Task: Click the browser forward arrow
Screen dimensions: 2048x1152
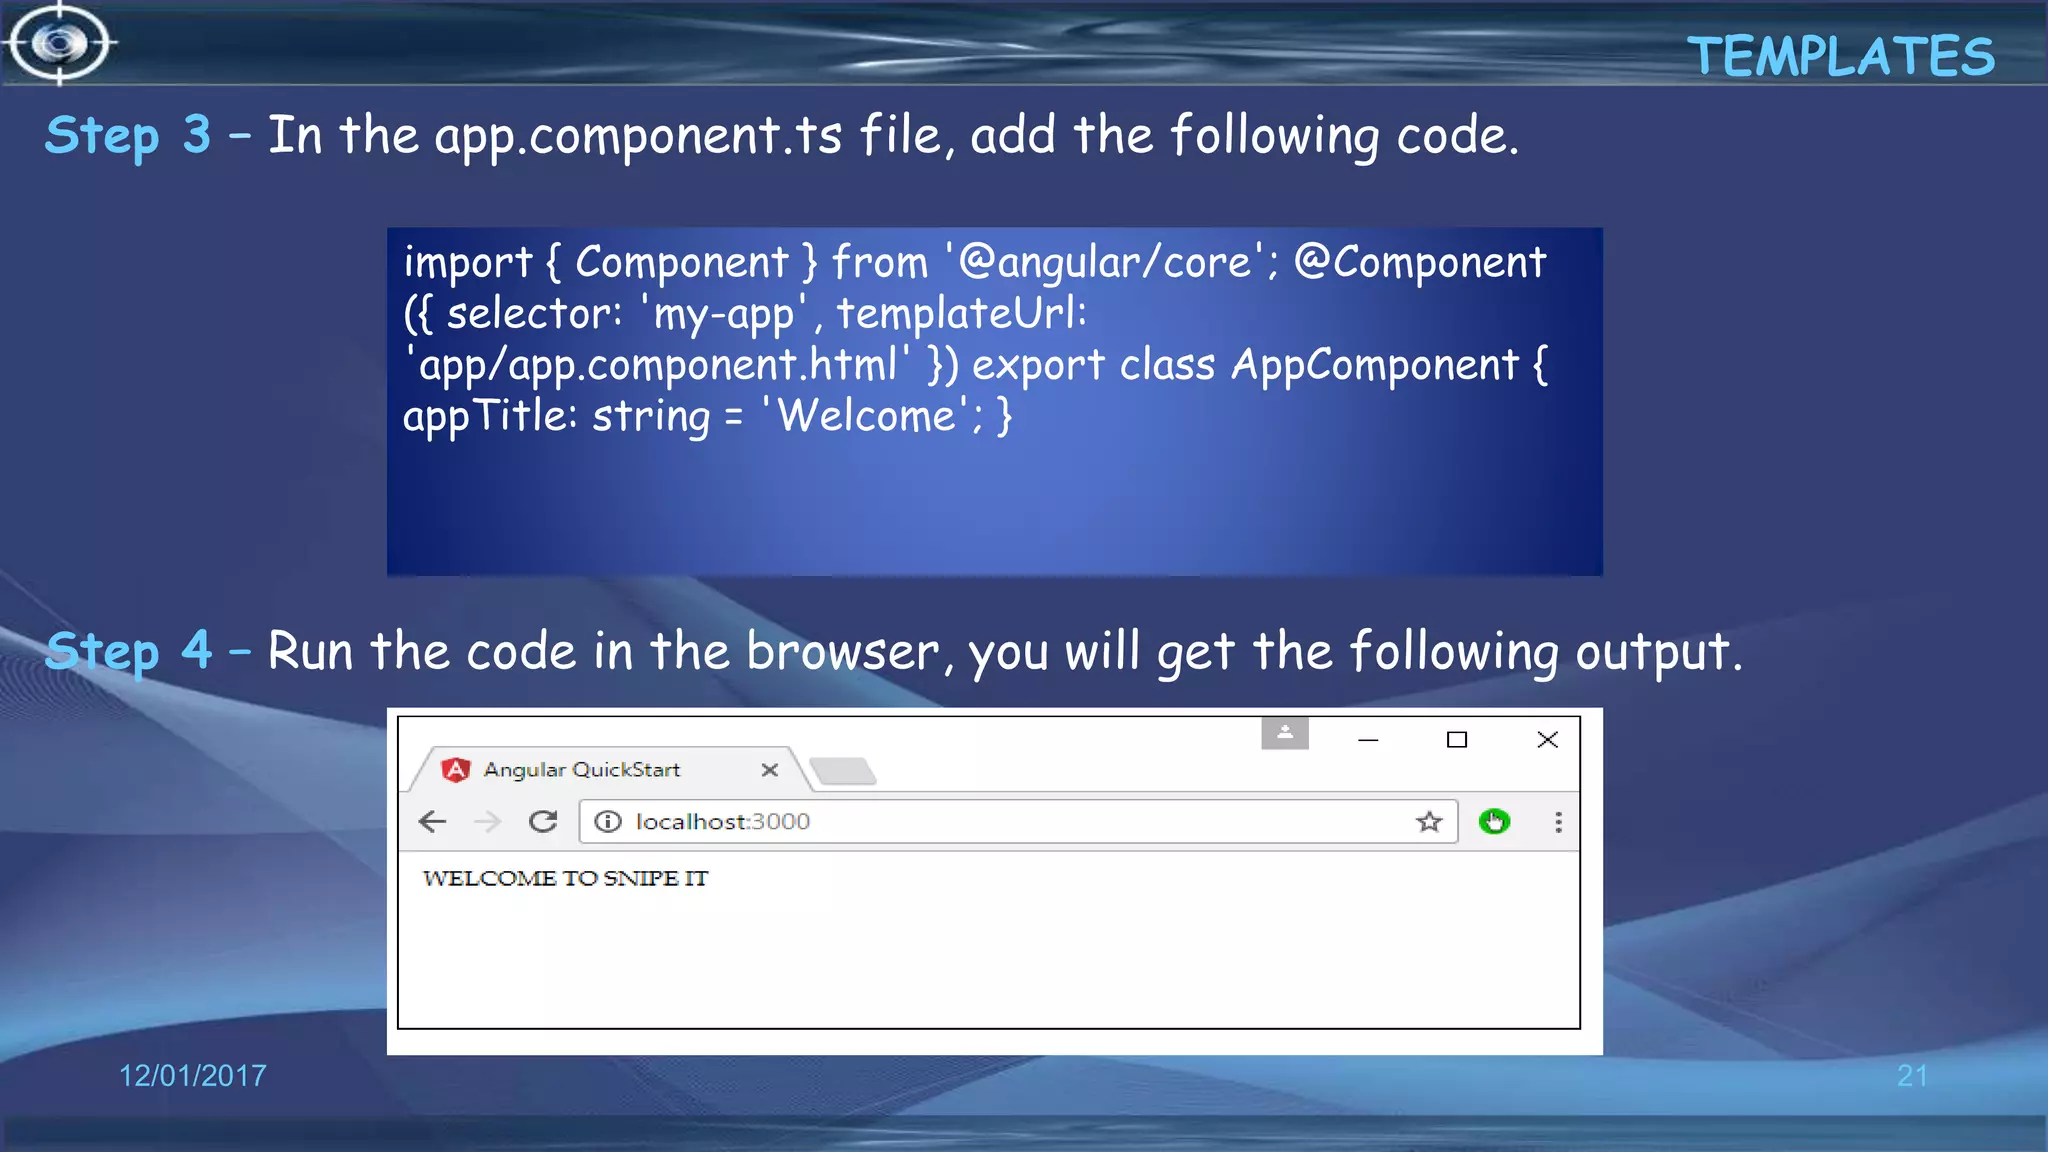Action: tap(487, 822)
